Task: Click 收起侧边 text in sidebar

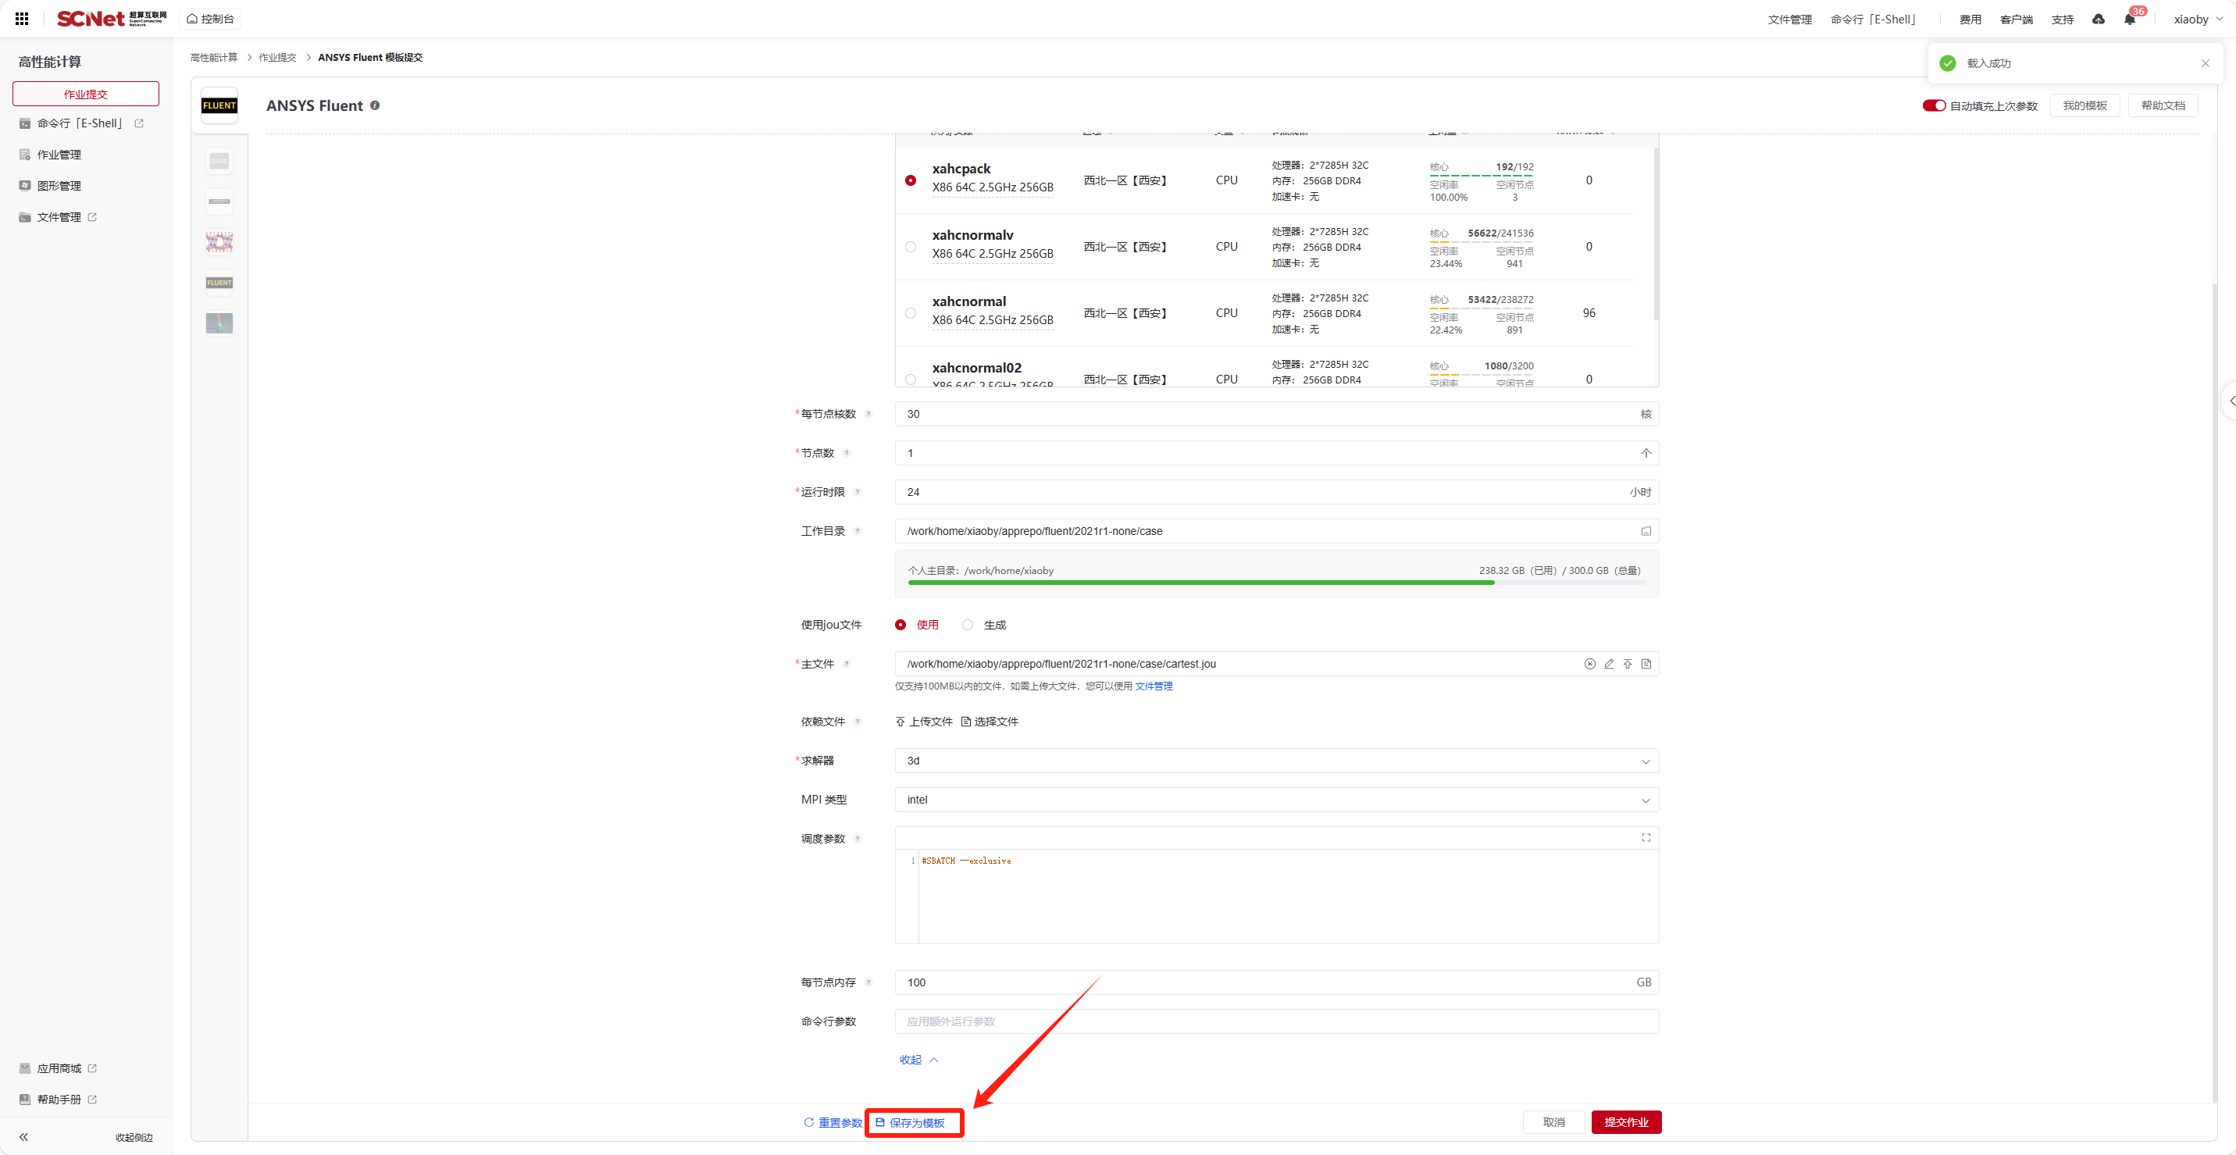Action: (134, 1137)
